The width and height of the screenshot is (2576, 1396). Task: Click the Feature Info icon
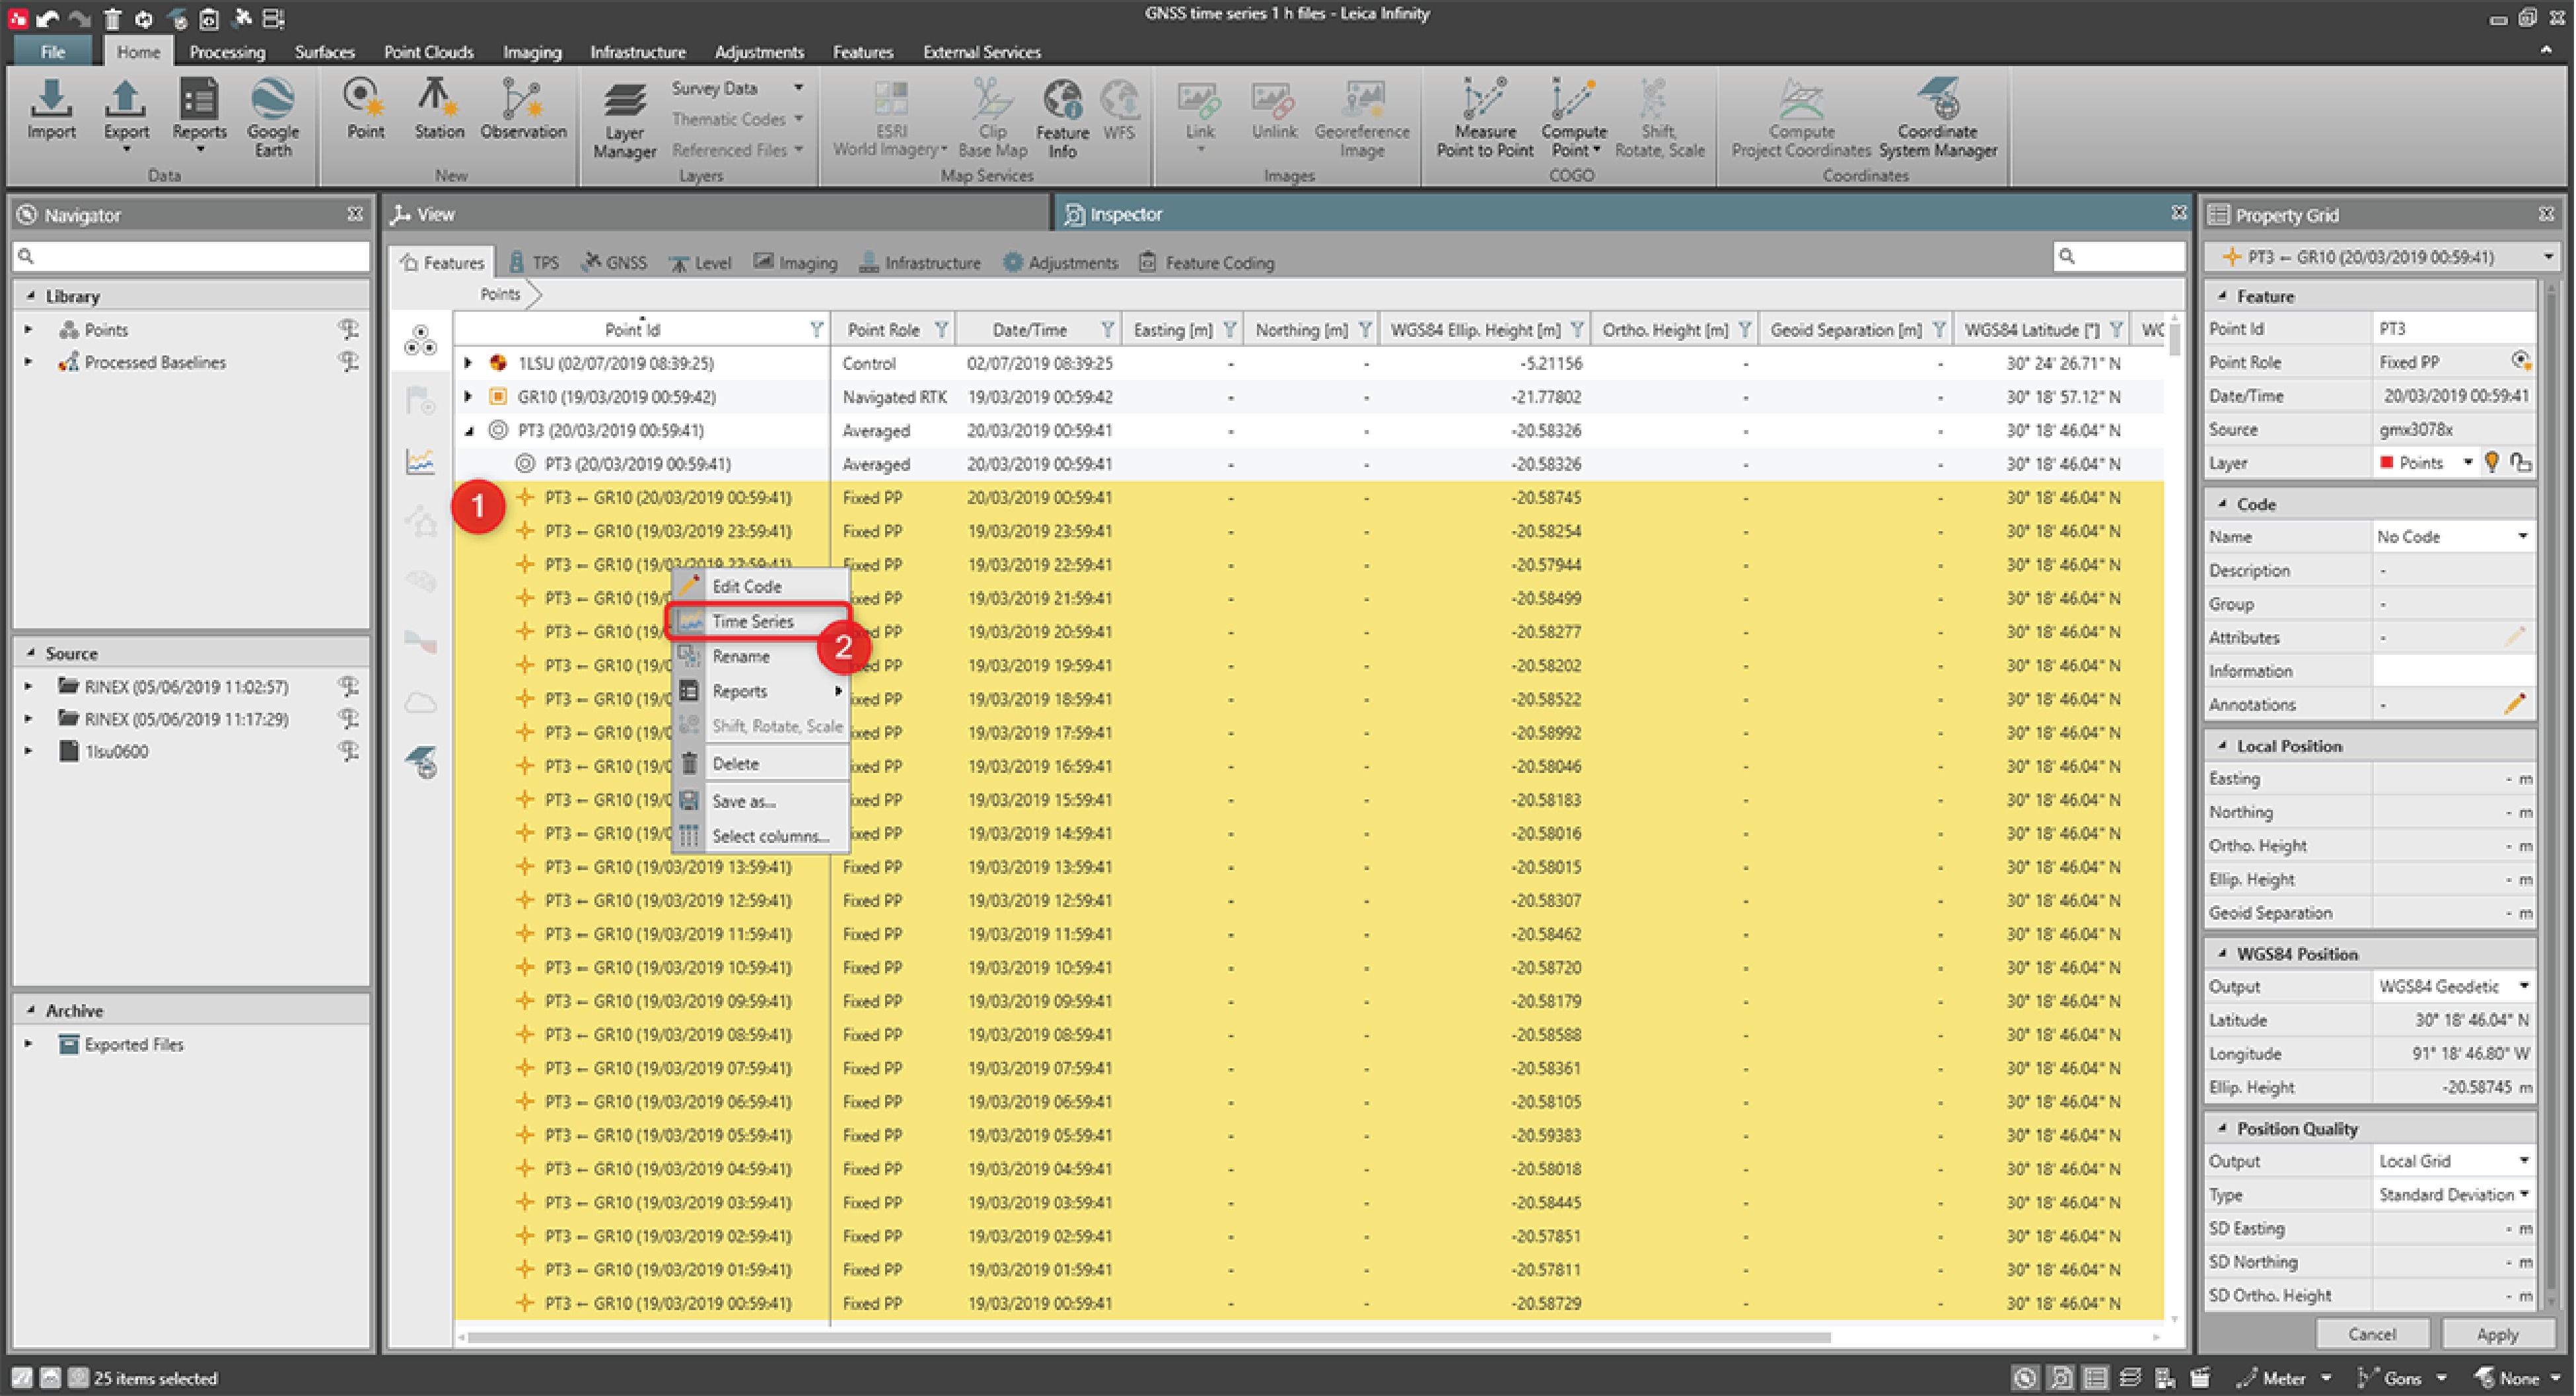[1062, 118]
